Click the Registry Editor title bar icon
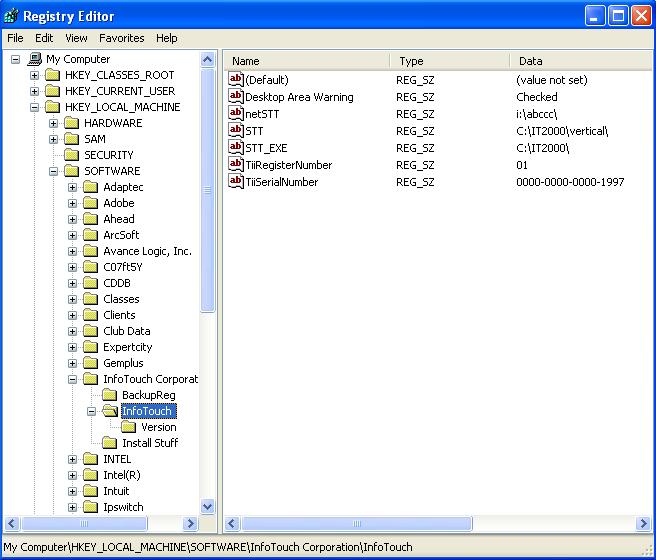 [x=11, y=16]
